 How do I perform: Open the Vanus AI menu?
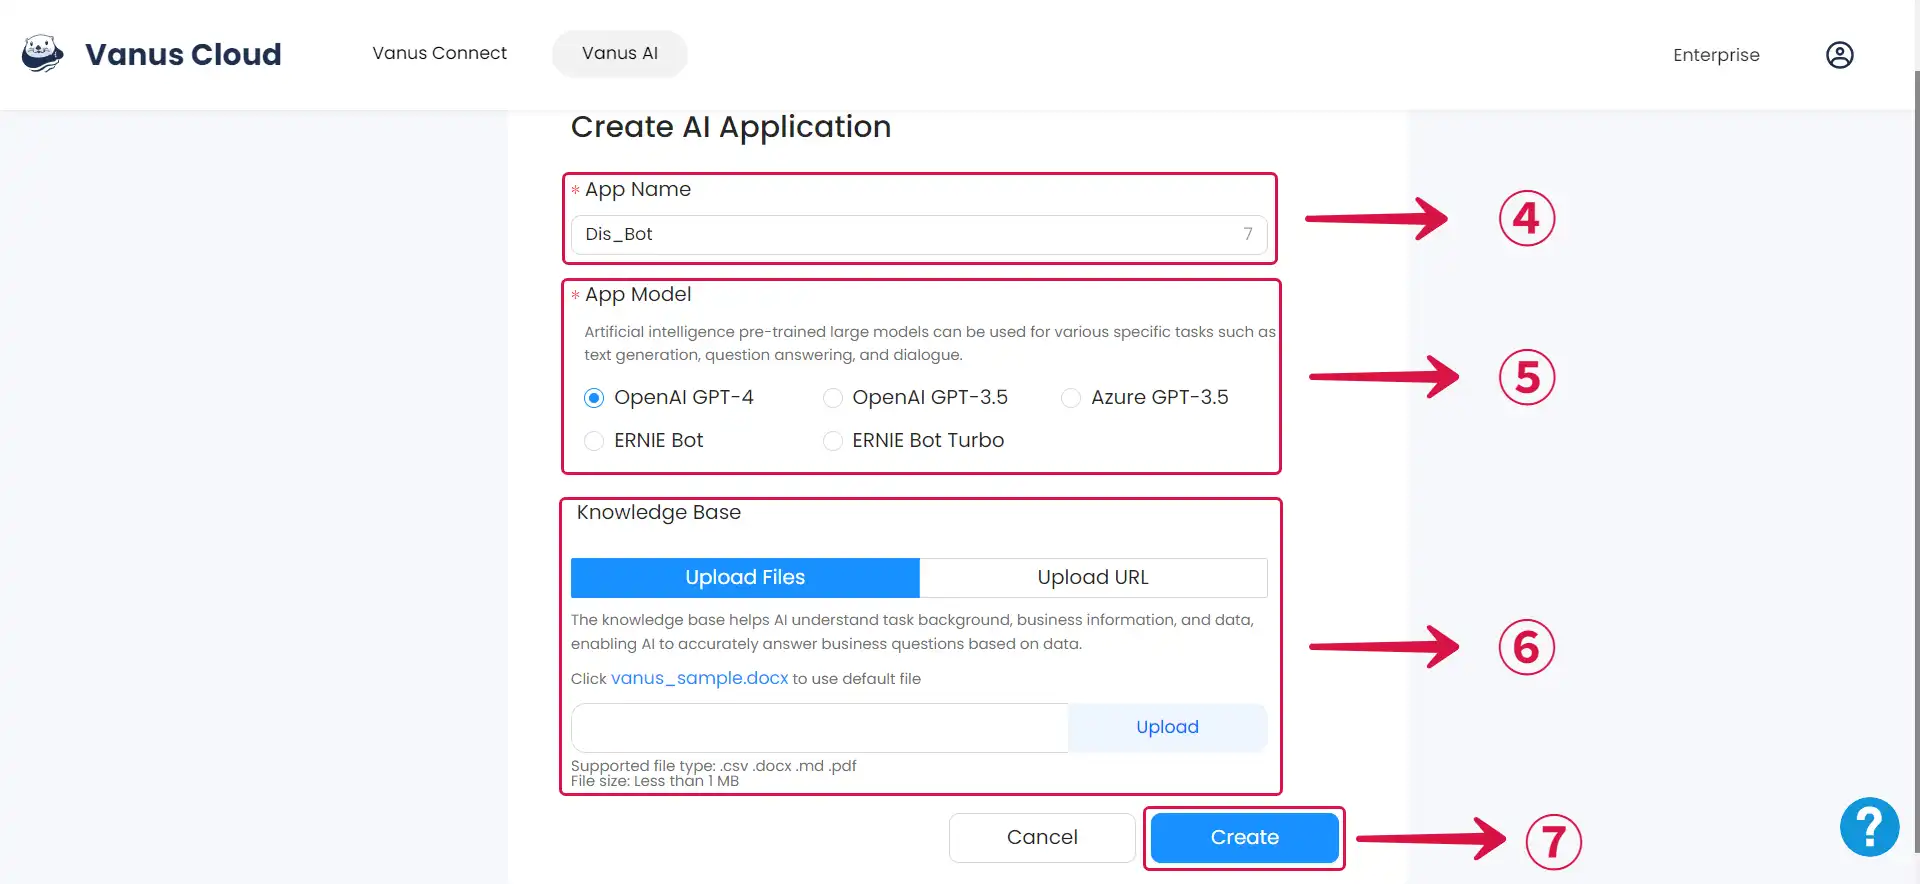click(620, 53)
